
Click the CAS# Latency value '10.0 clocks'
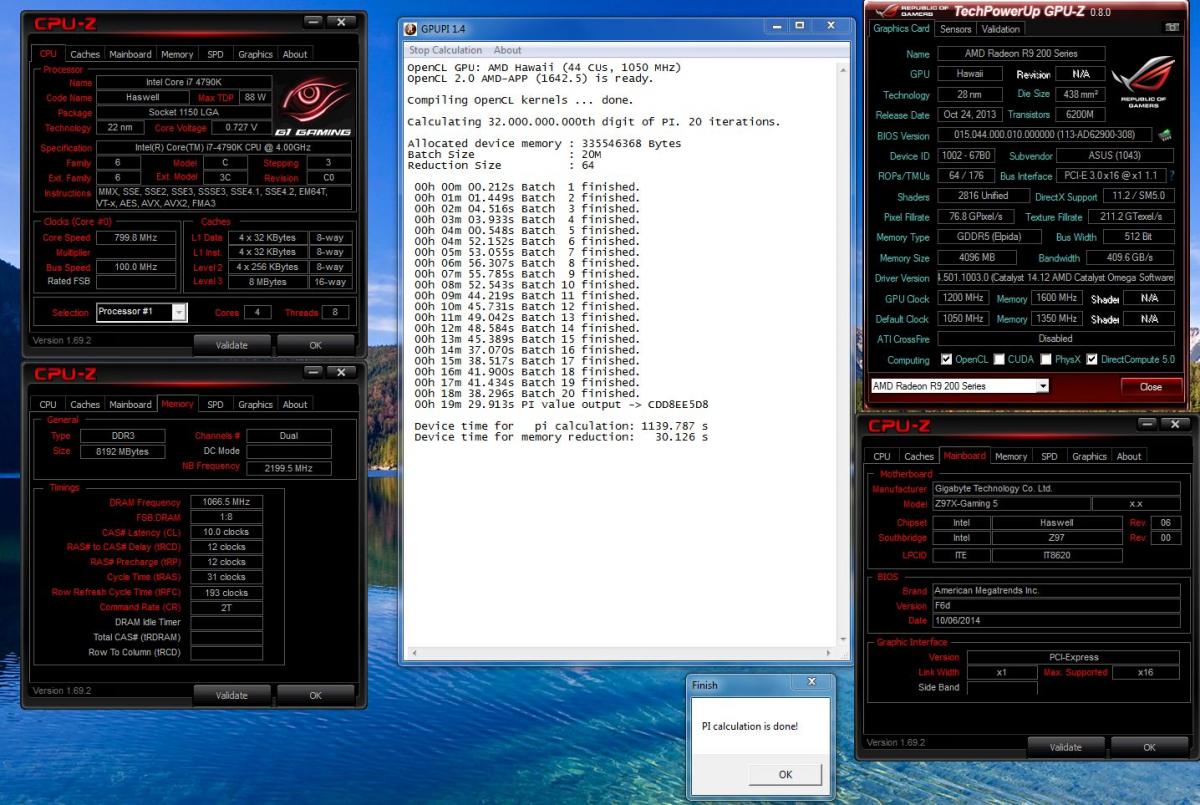click(x=226, y=532)
